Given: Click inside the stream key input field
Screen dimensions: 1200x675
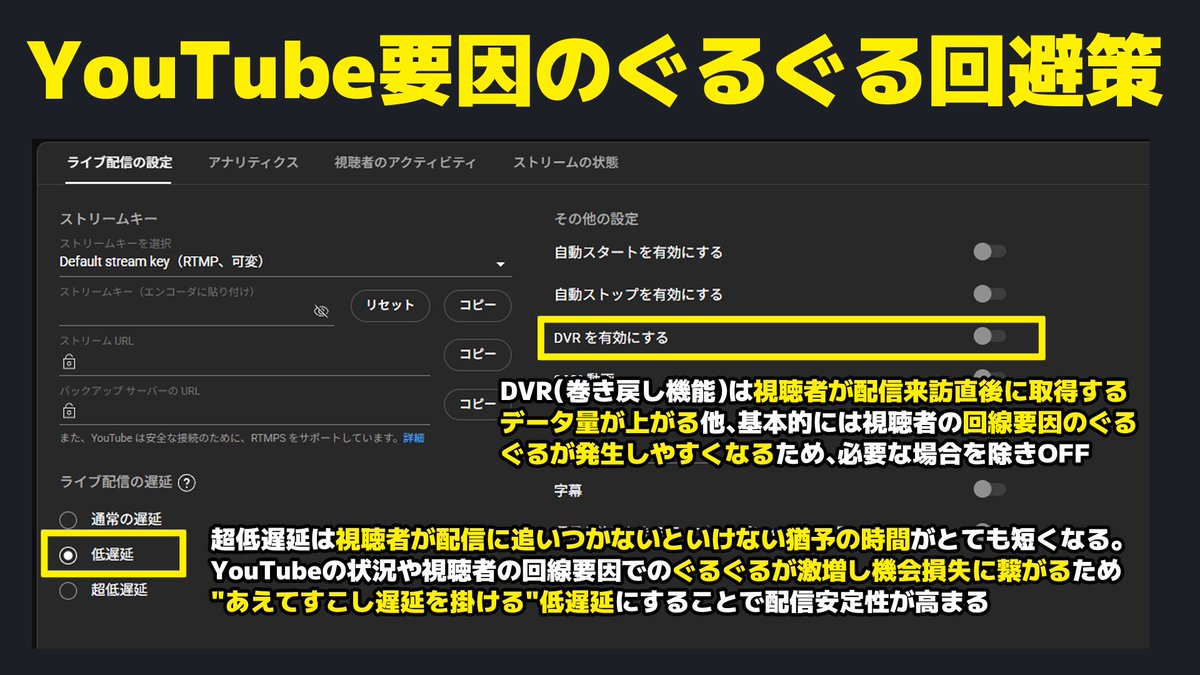Looking at the screenshot, I should 180,311.
